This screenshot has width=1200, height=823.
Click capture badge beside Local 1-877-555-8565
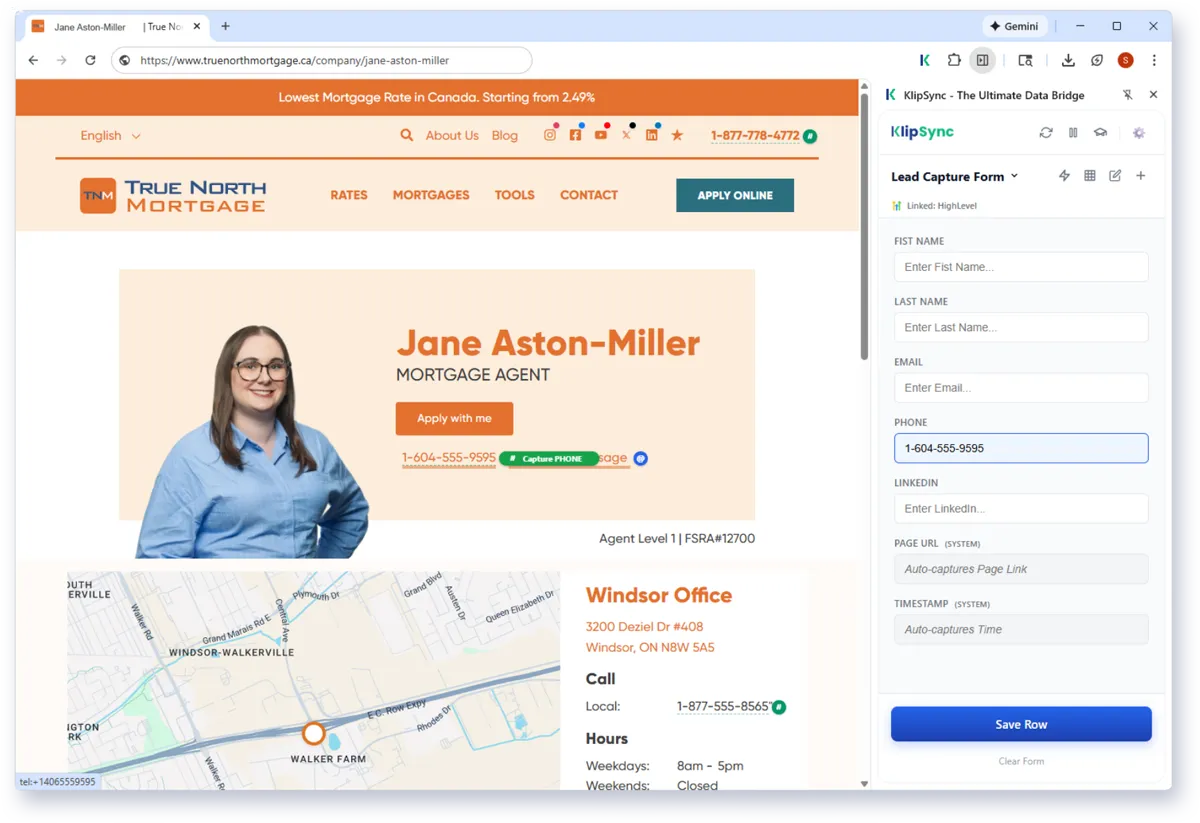pos(779,707)
